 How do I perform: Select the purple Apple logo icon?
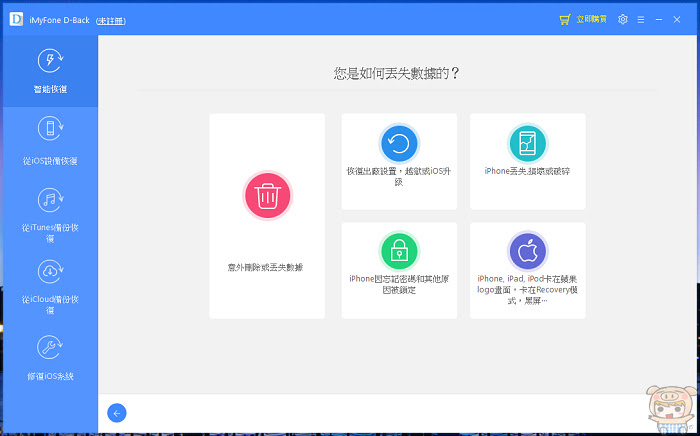(x=527, y=251)
